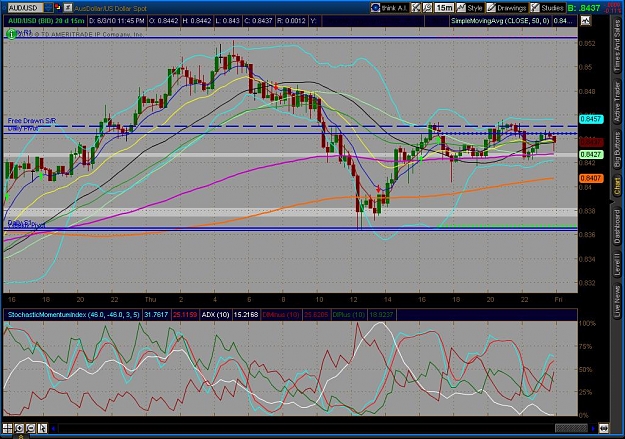This screenshot has width=625, height=439.
Task: Click the Daily S1 line label
Action: click(x=20, y=222)
